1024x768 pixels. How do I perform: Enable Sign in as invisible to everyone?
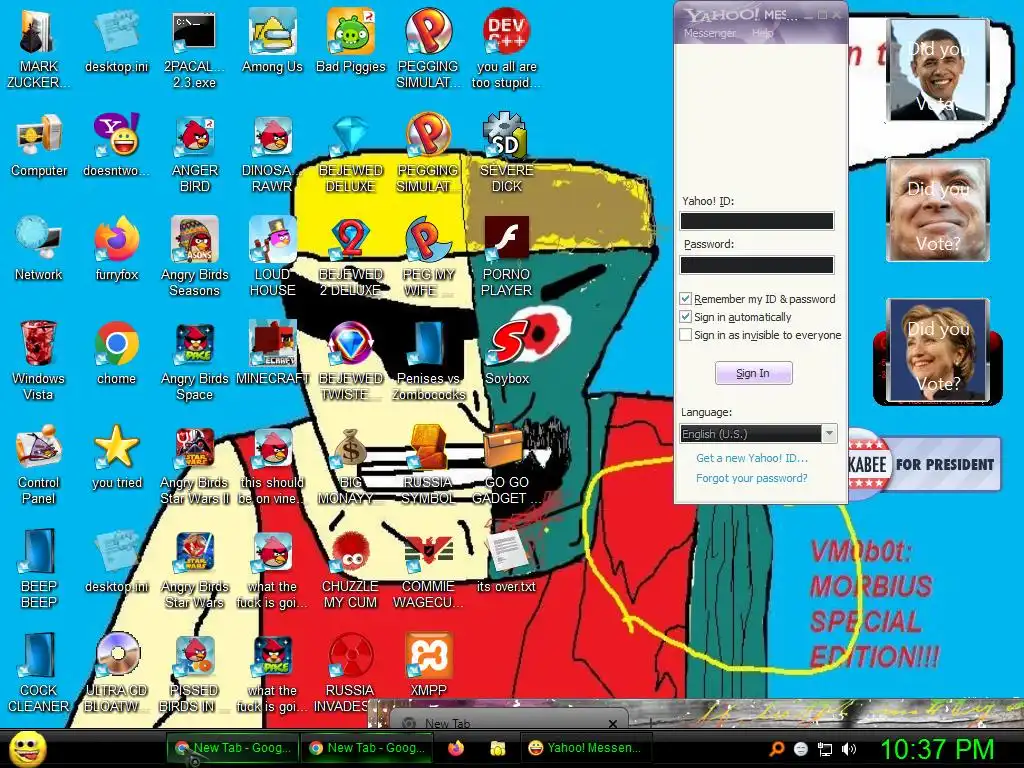click(x=685, y=335)
